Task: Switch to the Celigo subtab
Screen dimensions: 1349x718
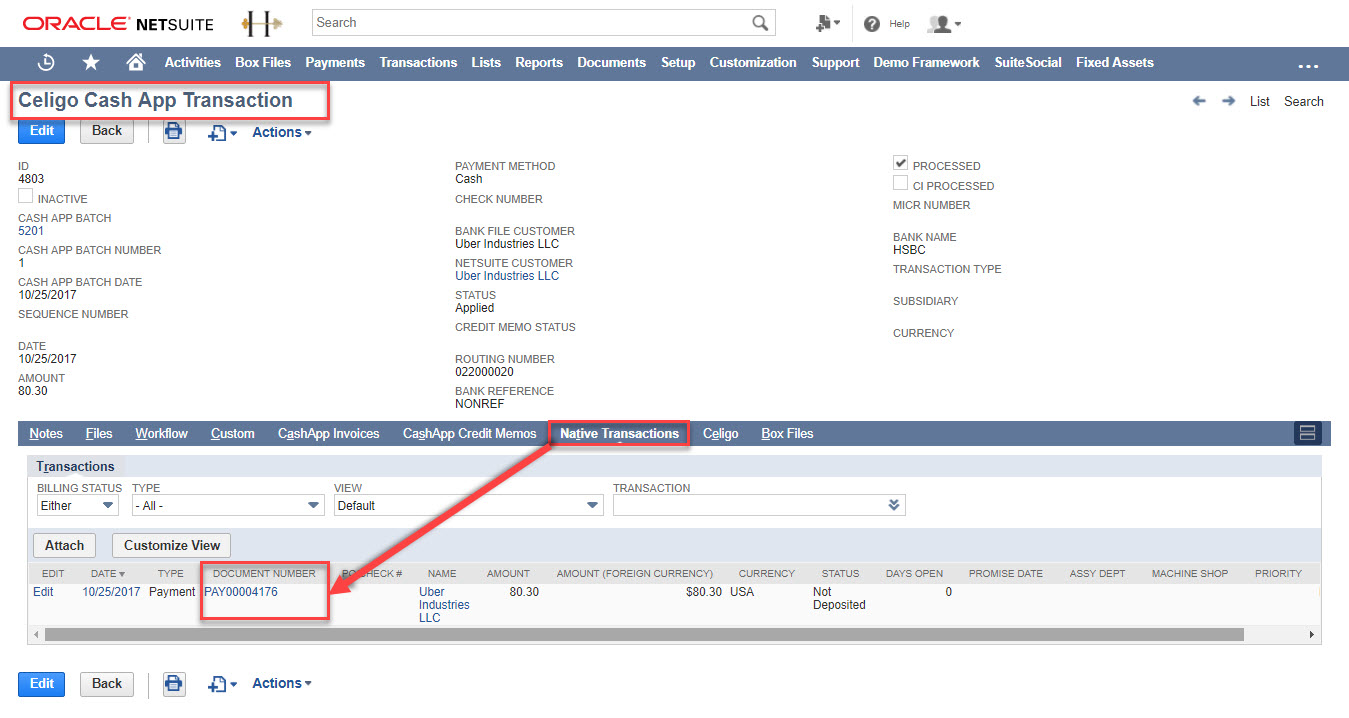Action: pyautogui.click(x=721, y=433)
